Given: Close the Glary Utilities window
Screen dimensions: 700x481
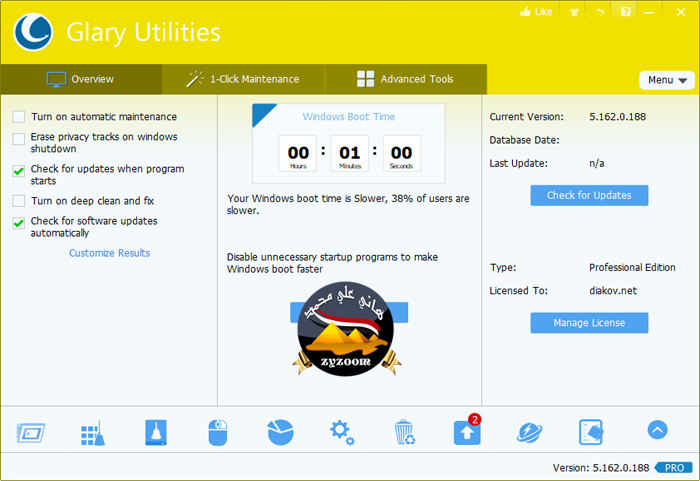Looking at the screenshot, I should tap(681, 12).
